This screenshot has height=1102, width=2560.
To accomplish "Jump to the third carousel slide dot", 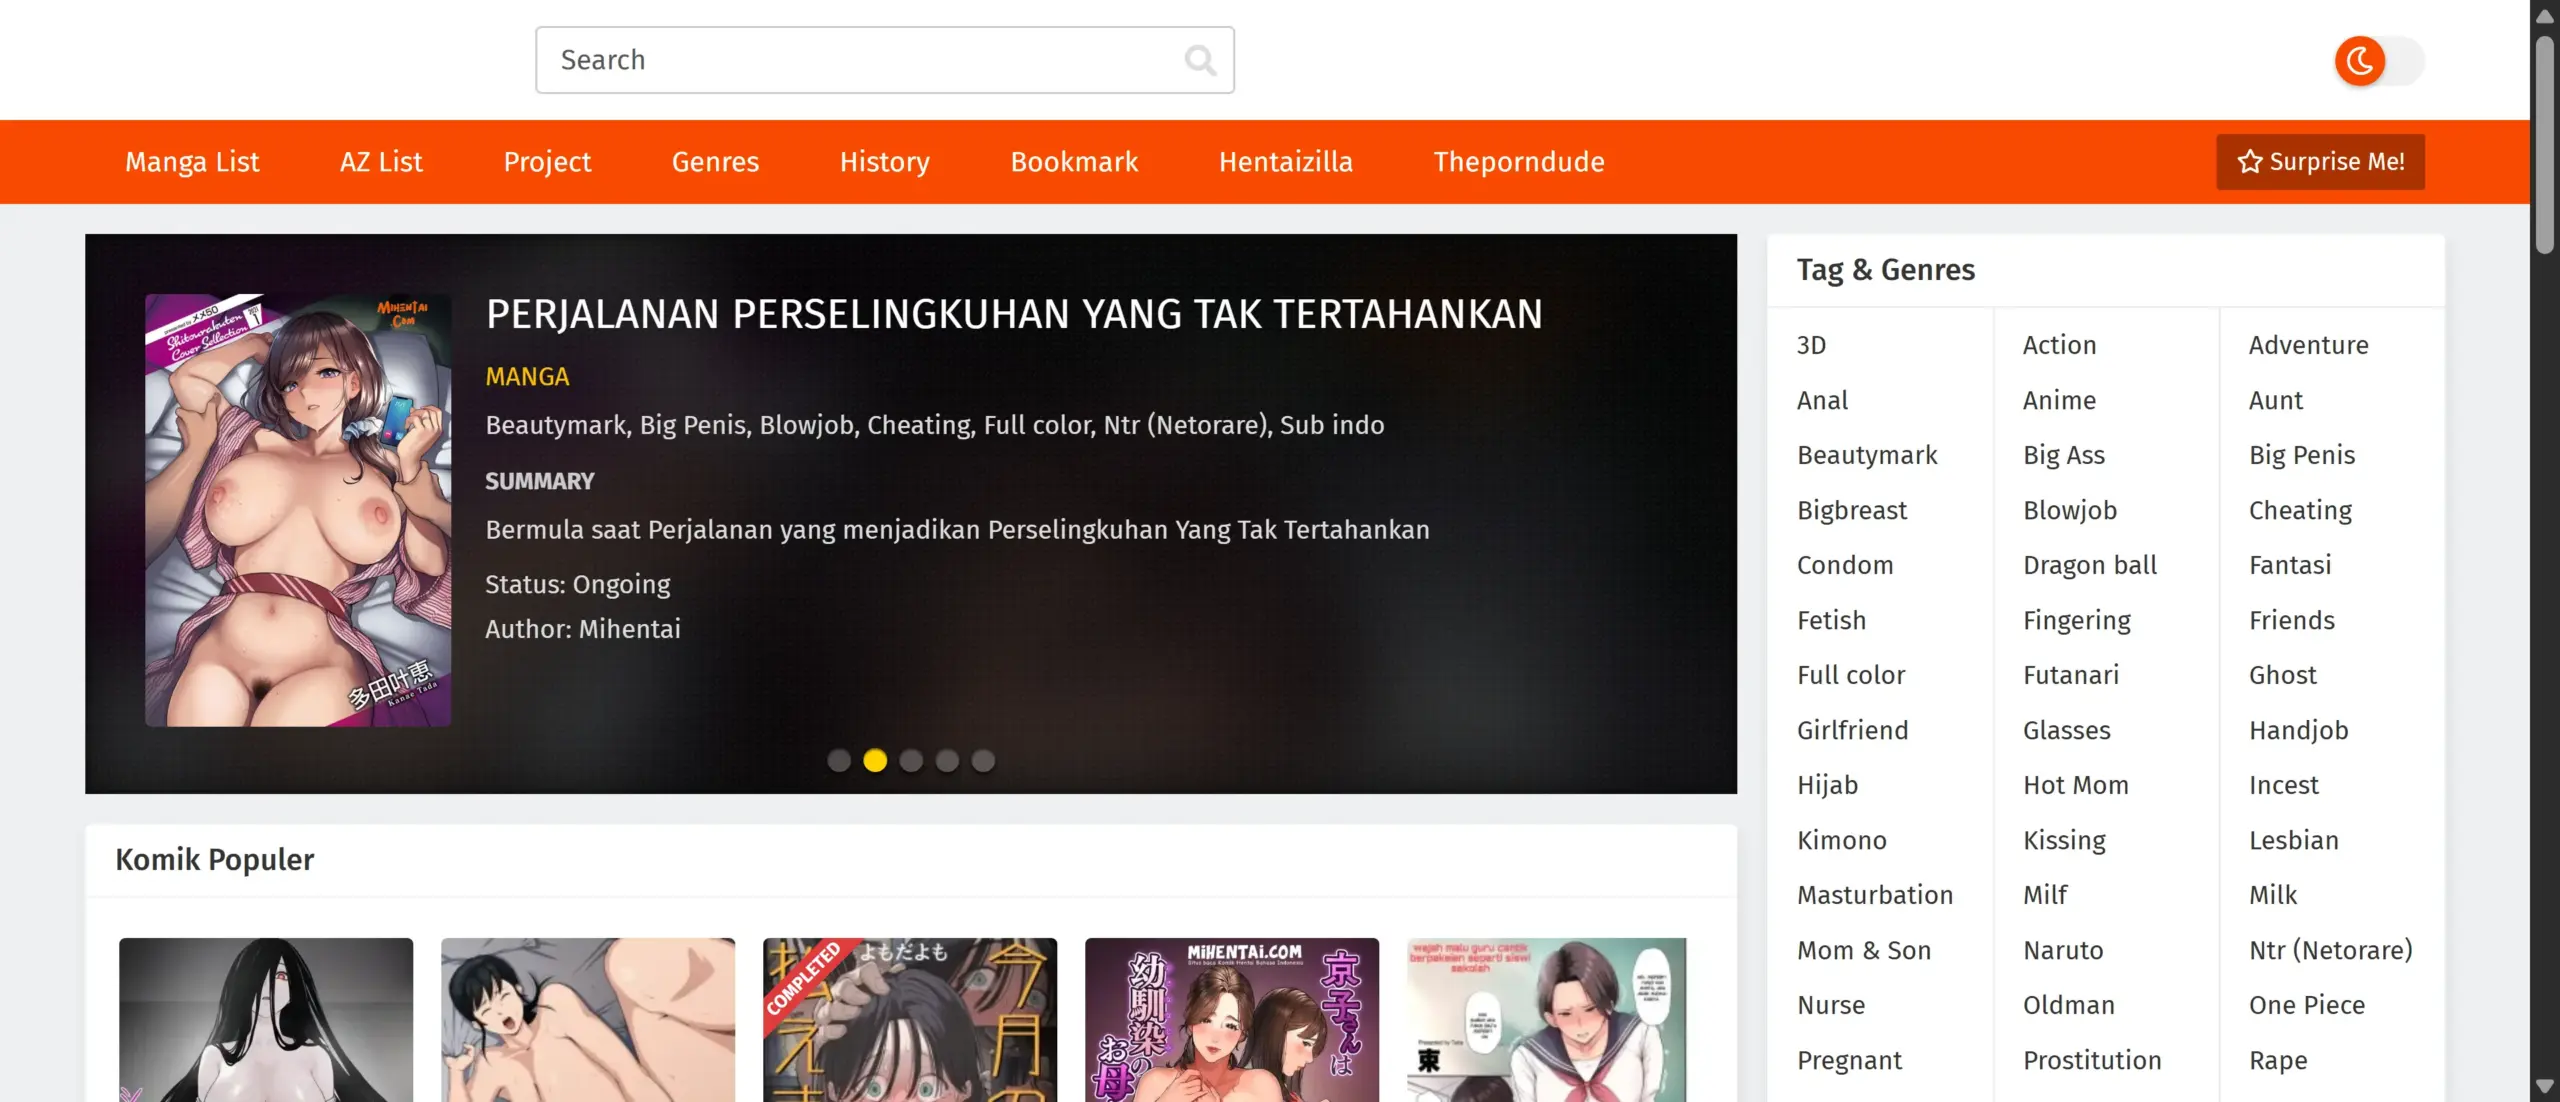I will [x=911, y=761].
